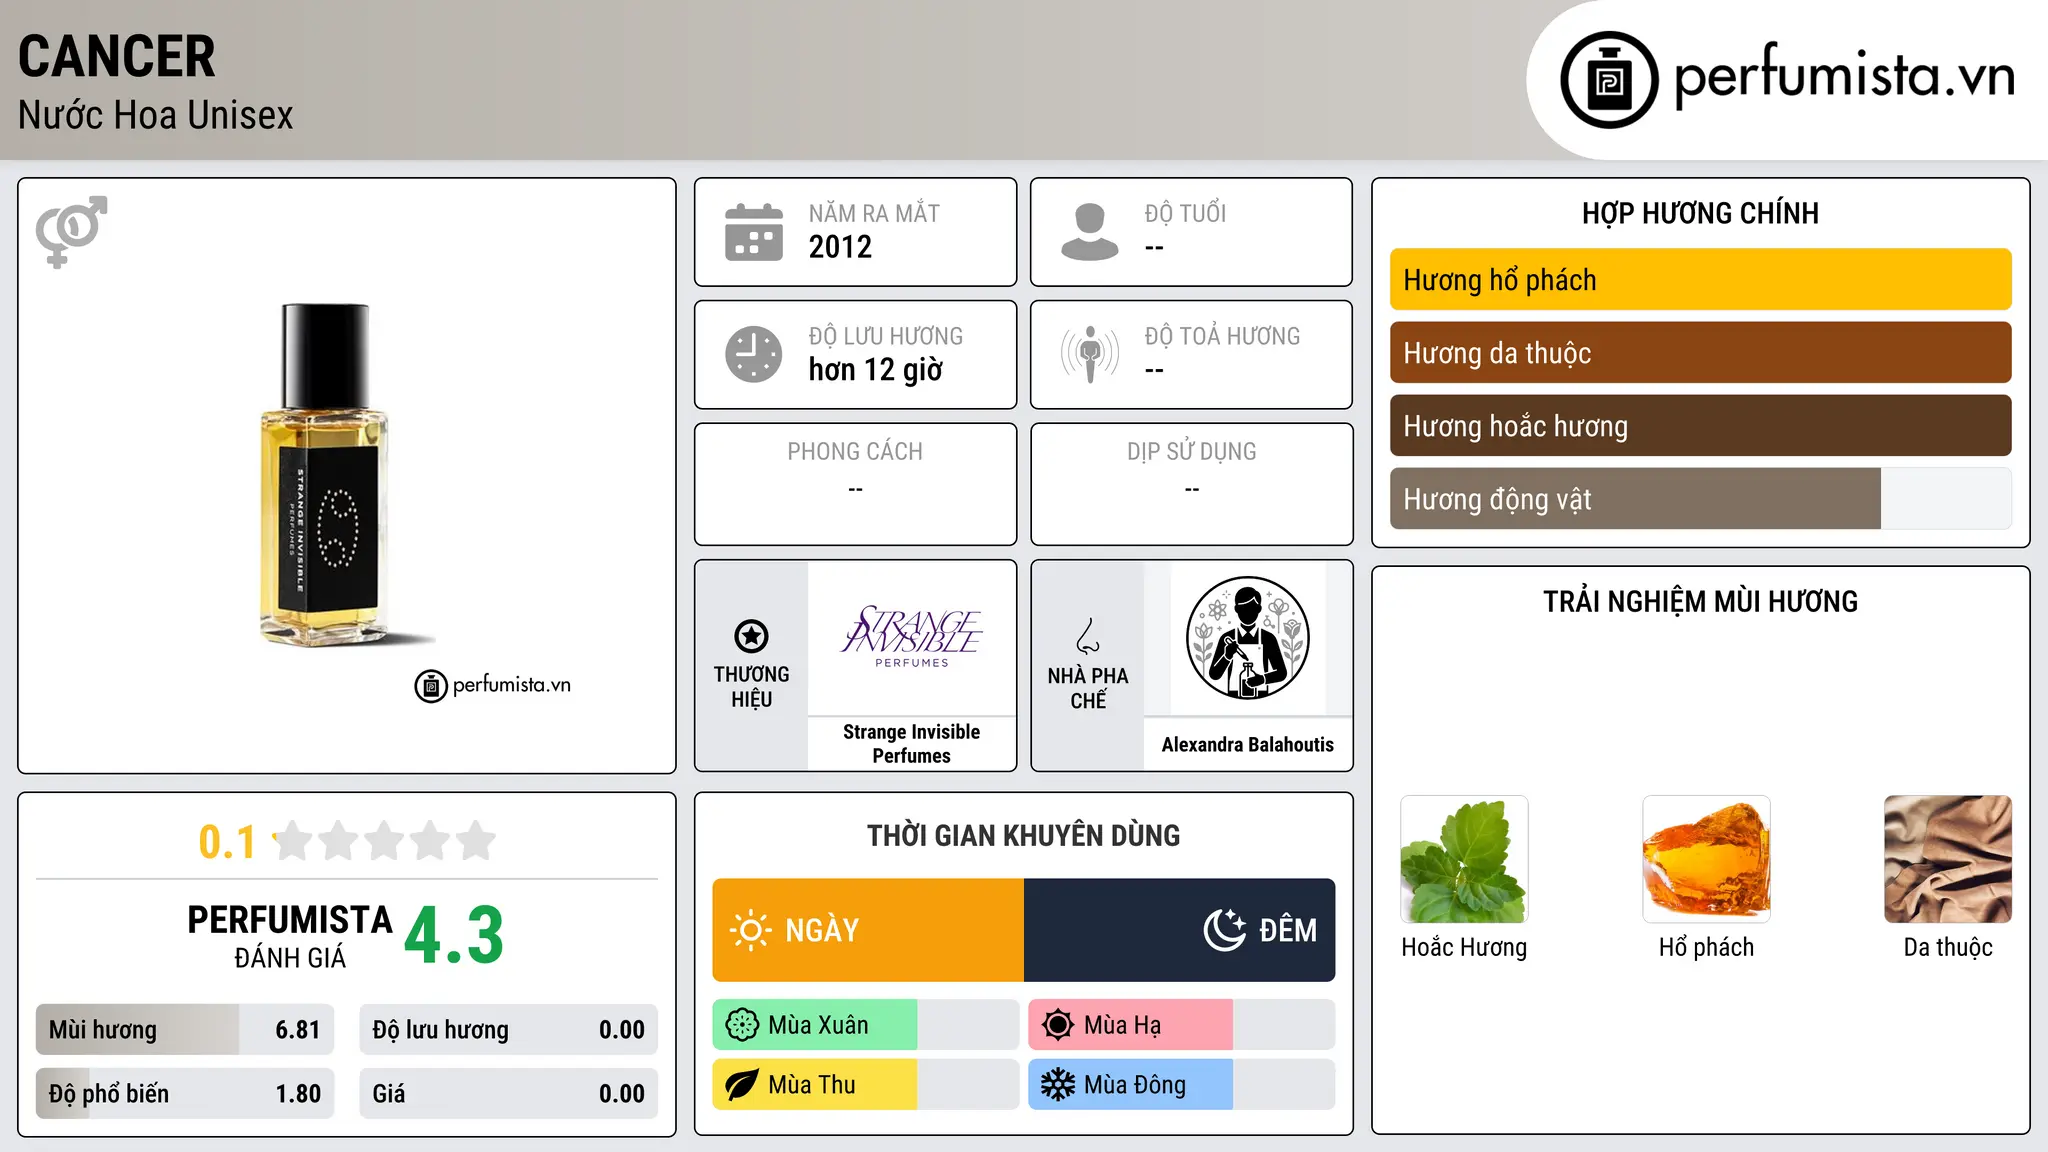Click the "DỊP SỬ DỤNG" label
Screen dimensions: 2048x1152
(x=1191, y=452)
